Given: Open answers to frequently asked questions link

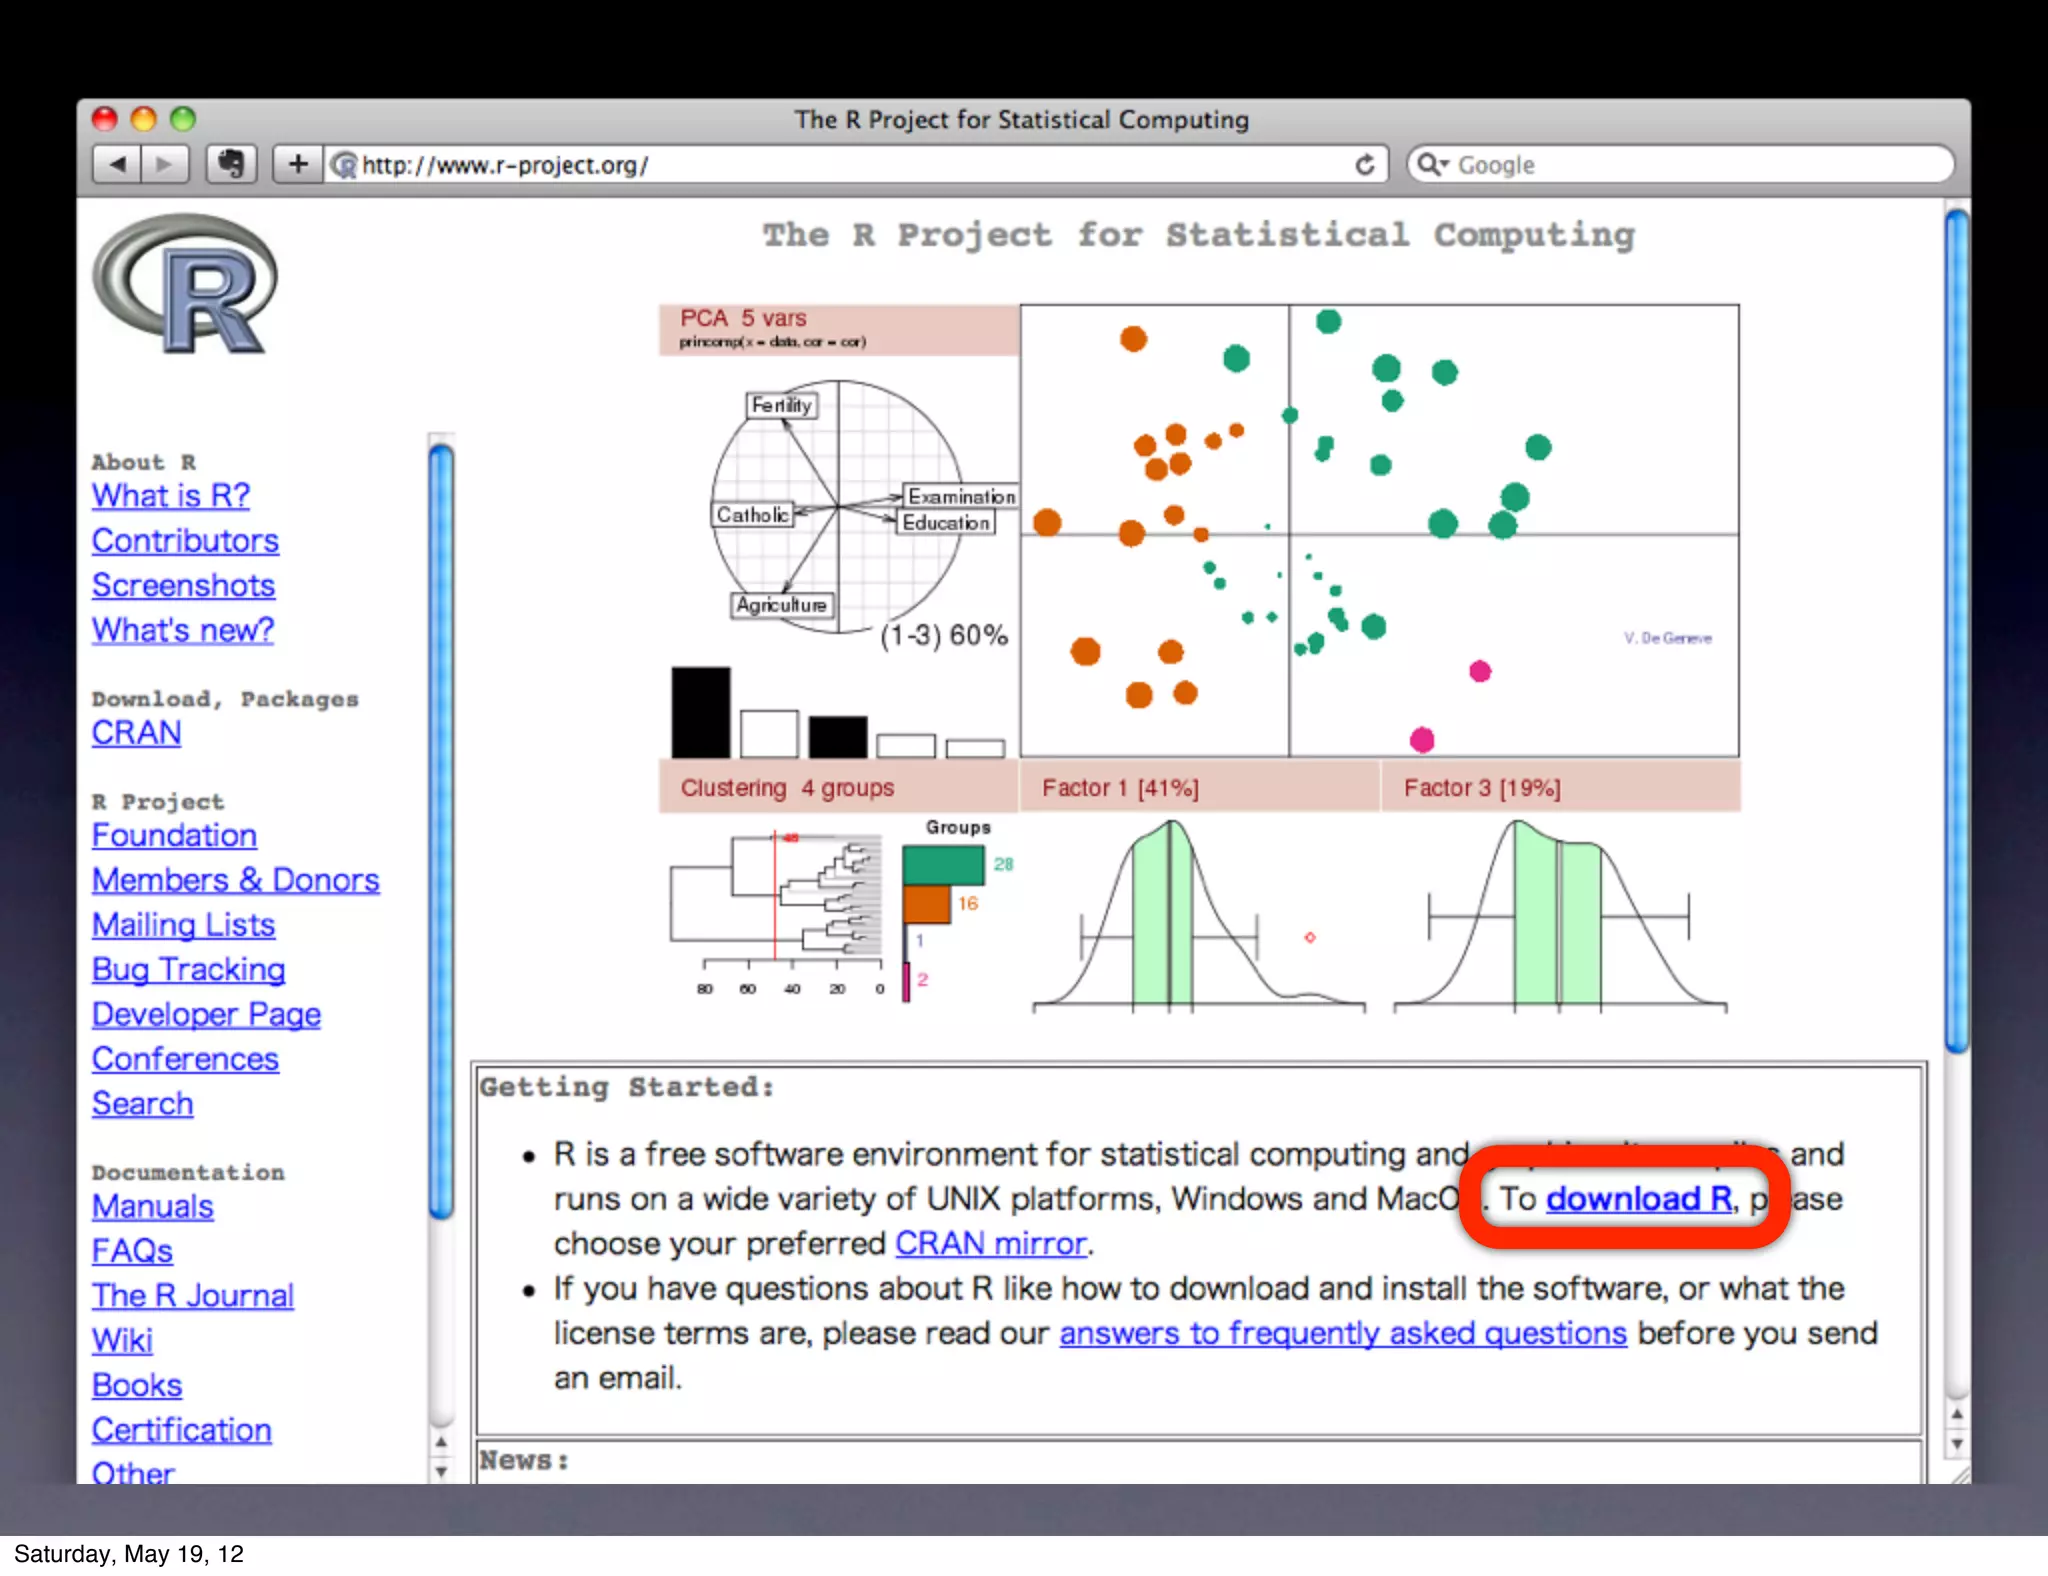Looking at the screenshot, I should 1342,1333.
